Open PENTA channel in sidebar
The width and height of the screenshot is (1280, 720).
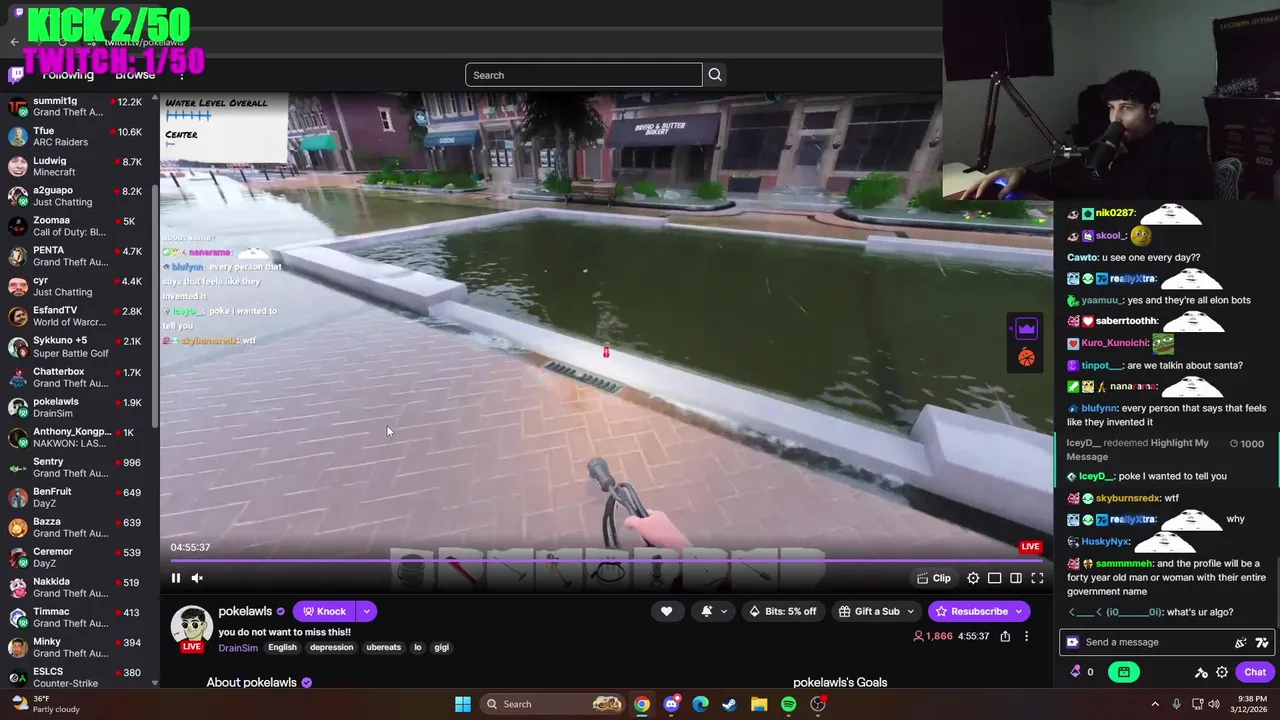(76, 256)
